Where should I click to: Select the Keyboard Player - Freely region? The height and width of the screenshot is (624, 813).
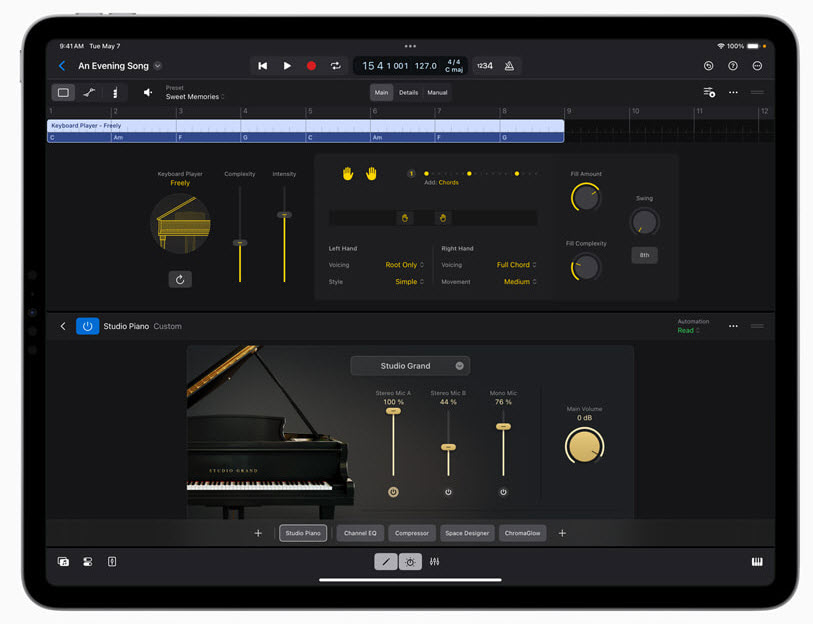(305, 131)
